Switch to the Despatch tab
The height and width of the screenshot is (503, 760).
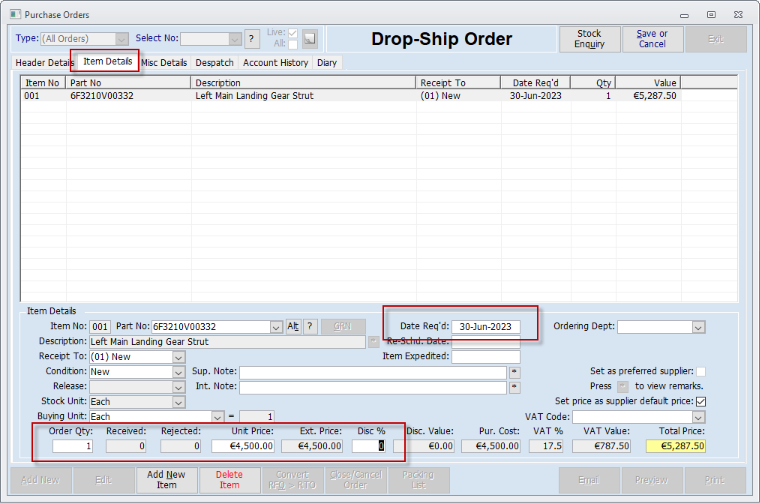(x=214, y=63)
